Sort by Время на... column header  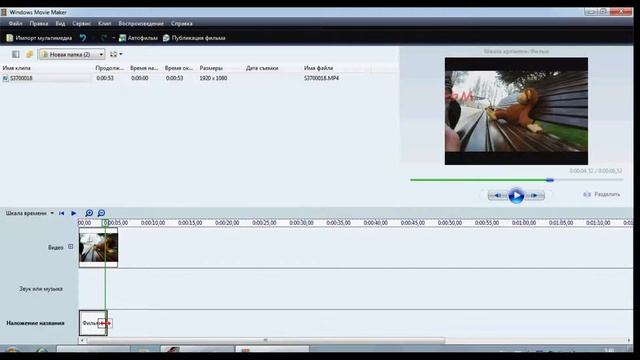pyautogui.click(x=144, y=68)
